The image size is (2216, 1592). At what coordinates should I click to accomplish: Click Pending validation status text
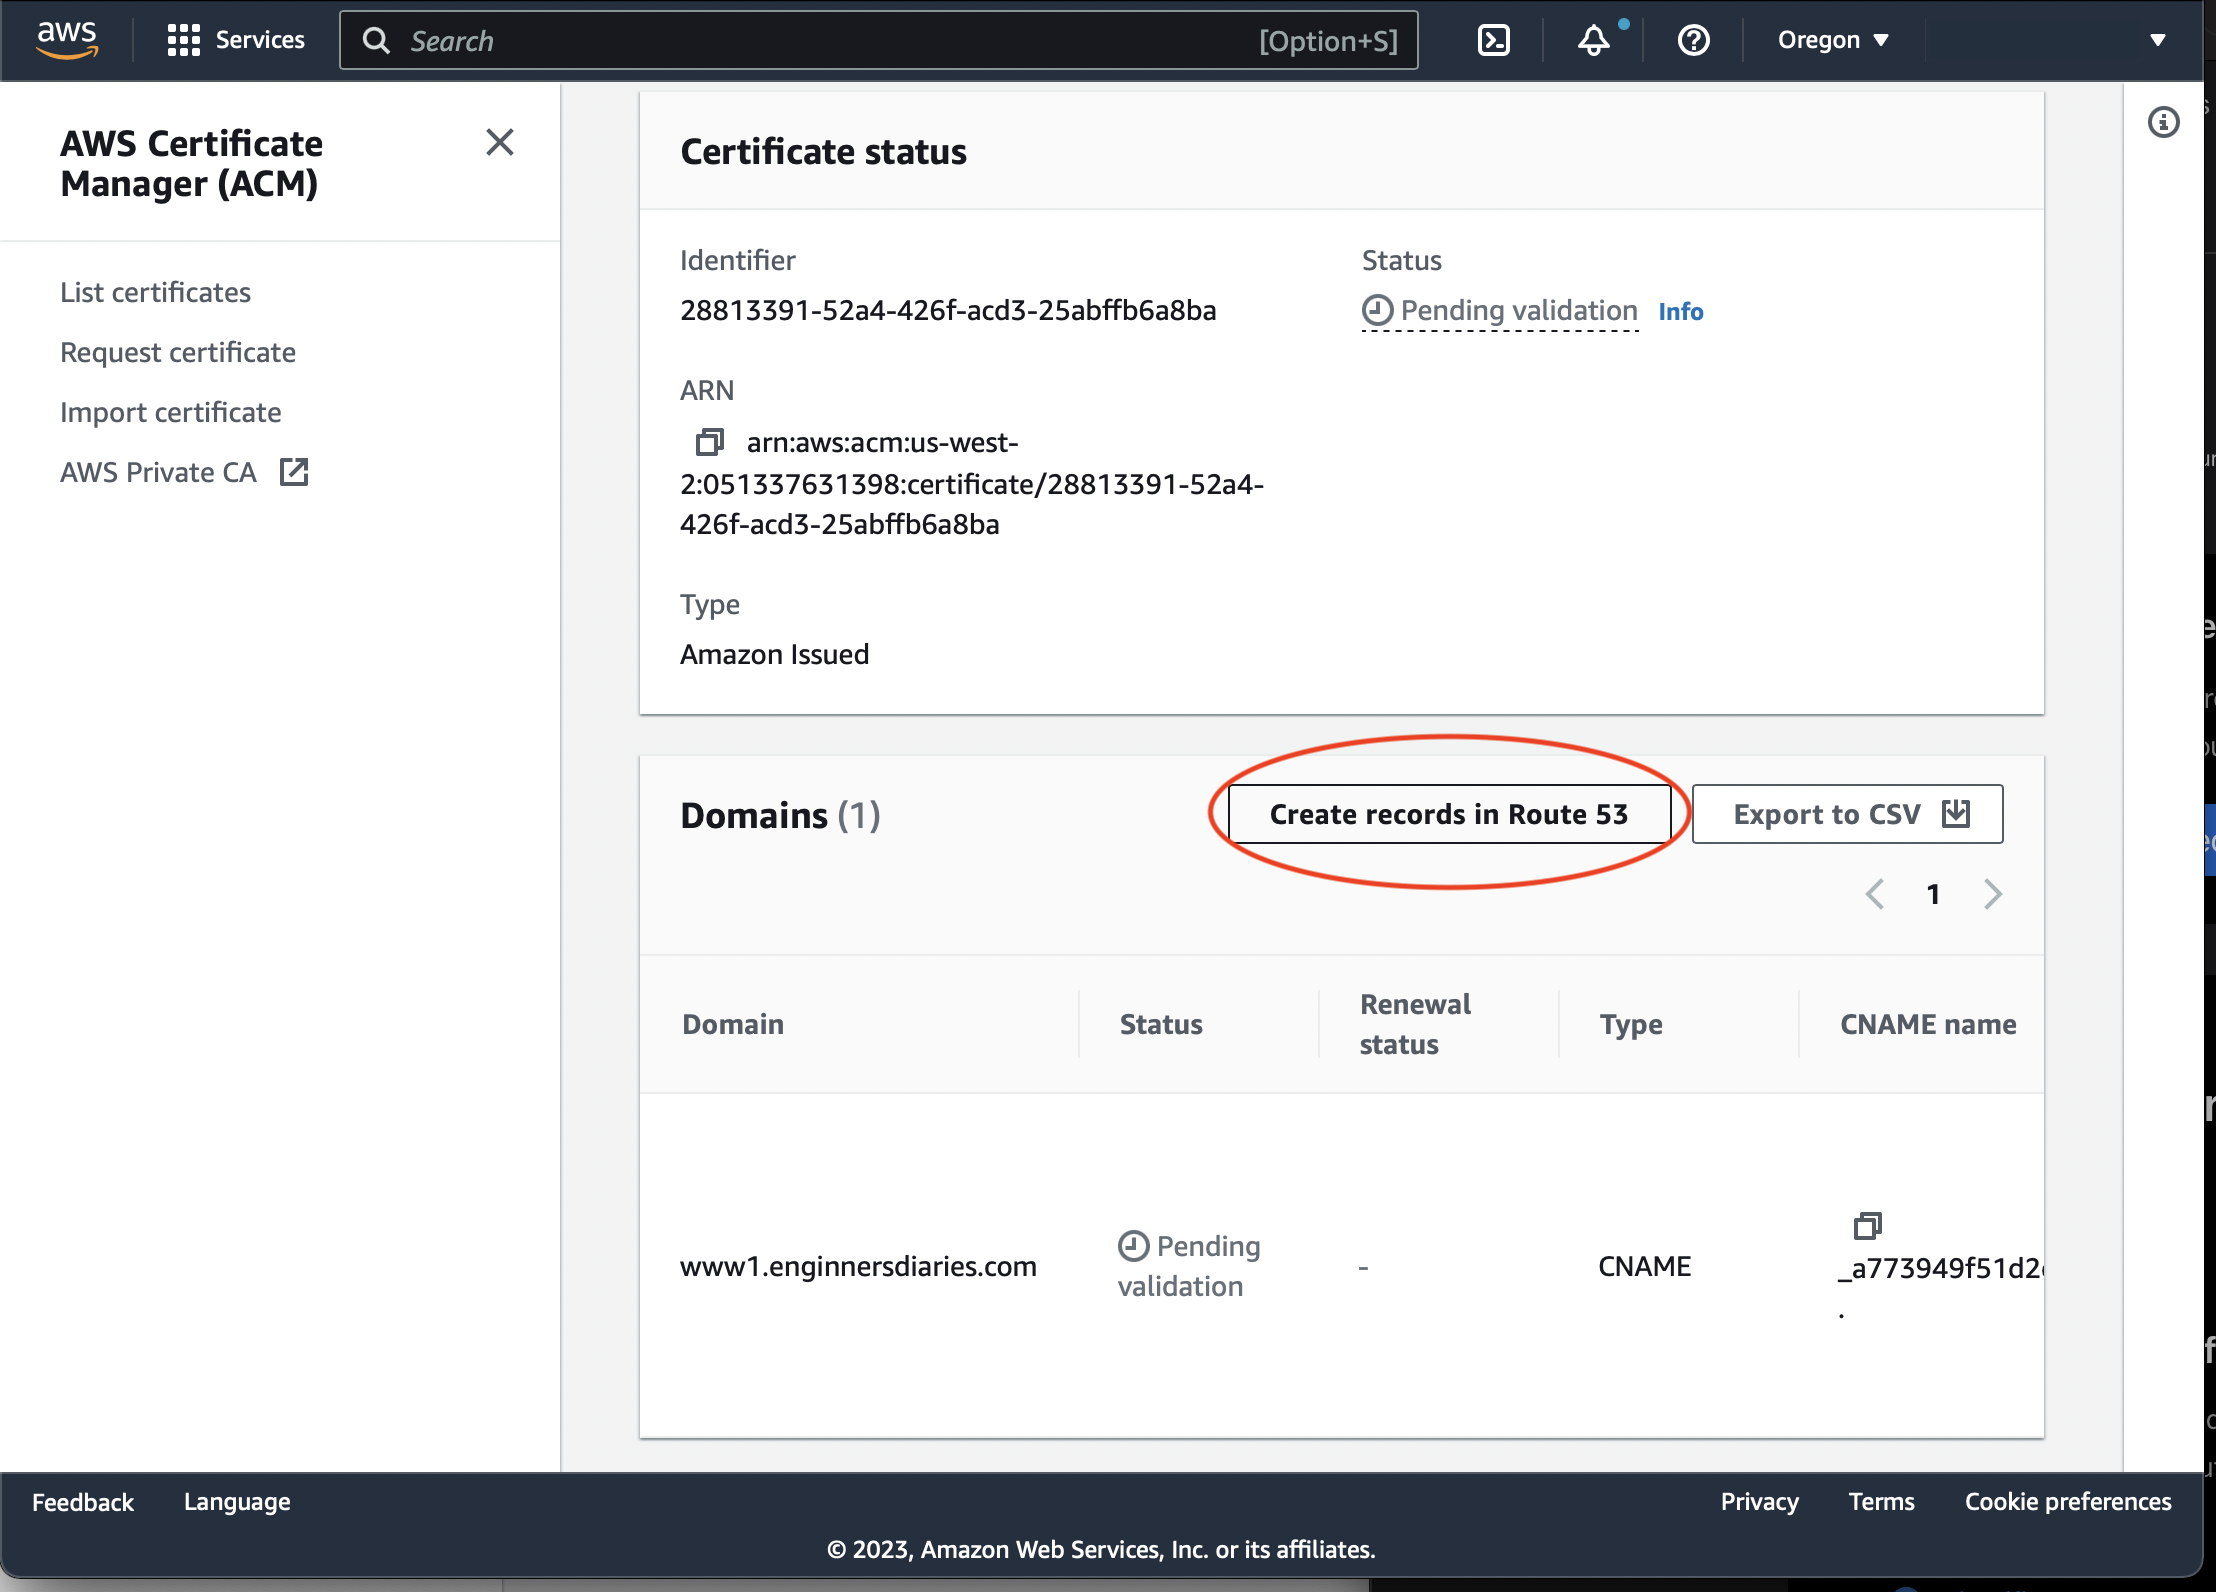1519,310
